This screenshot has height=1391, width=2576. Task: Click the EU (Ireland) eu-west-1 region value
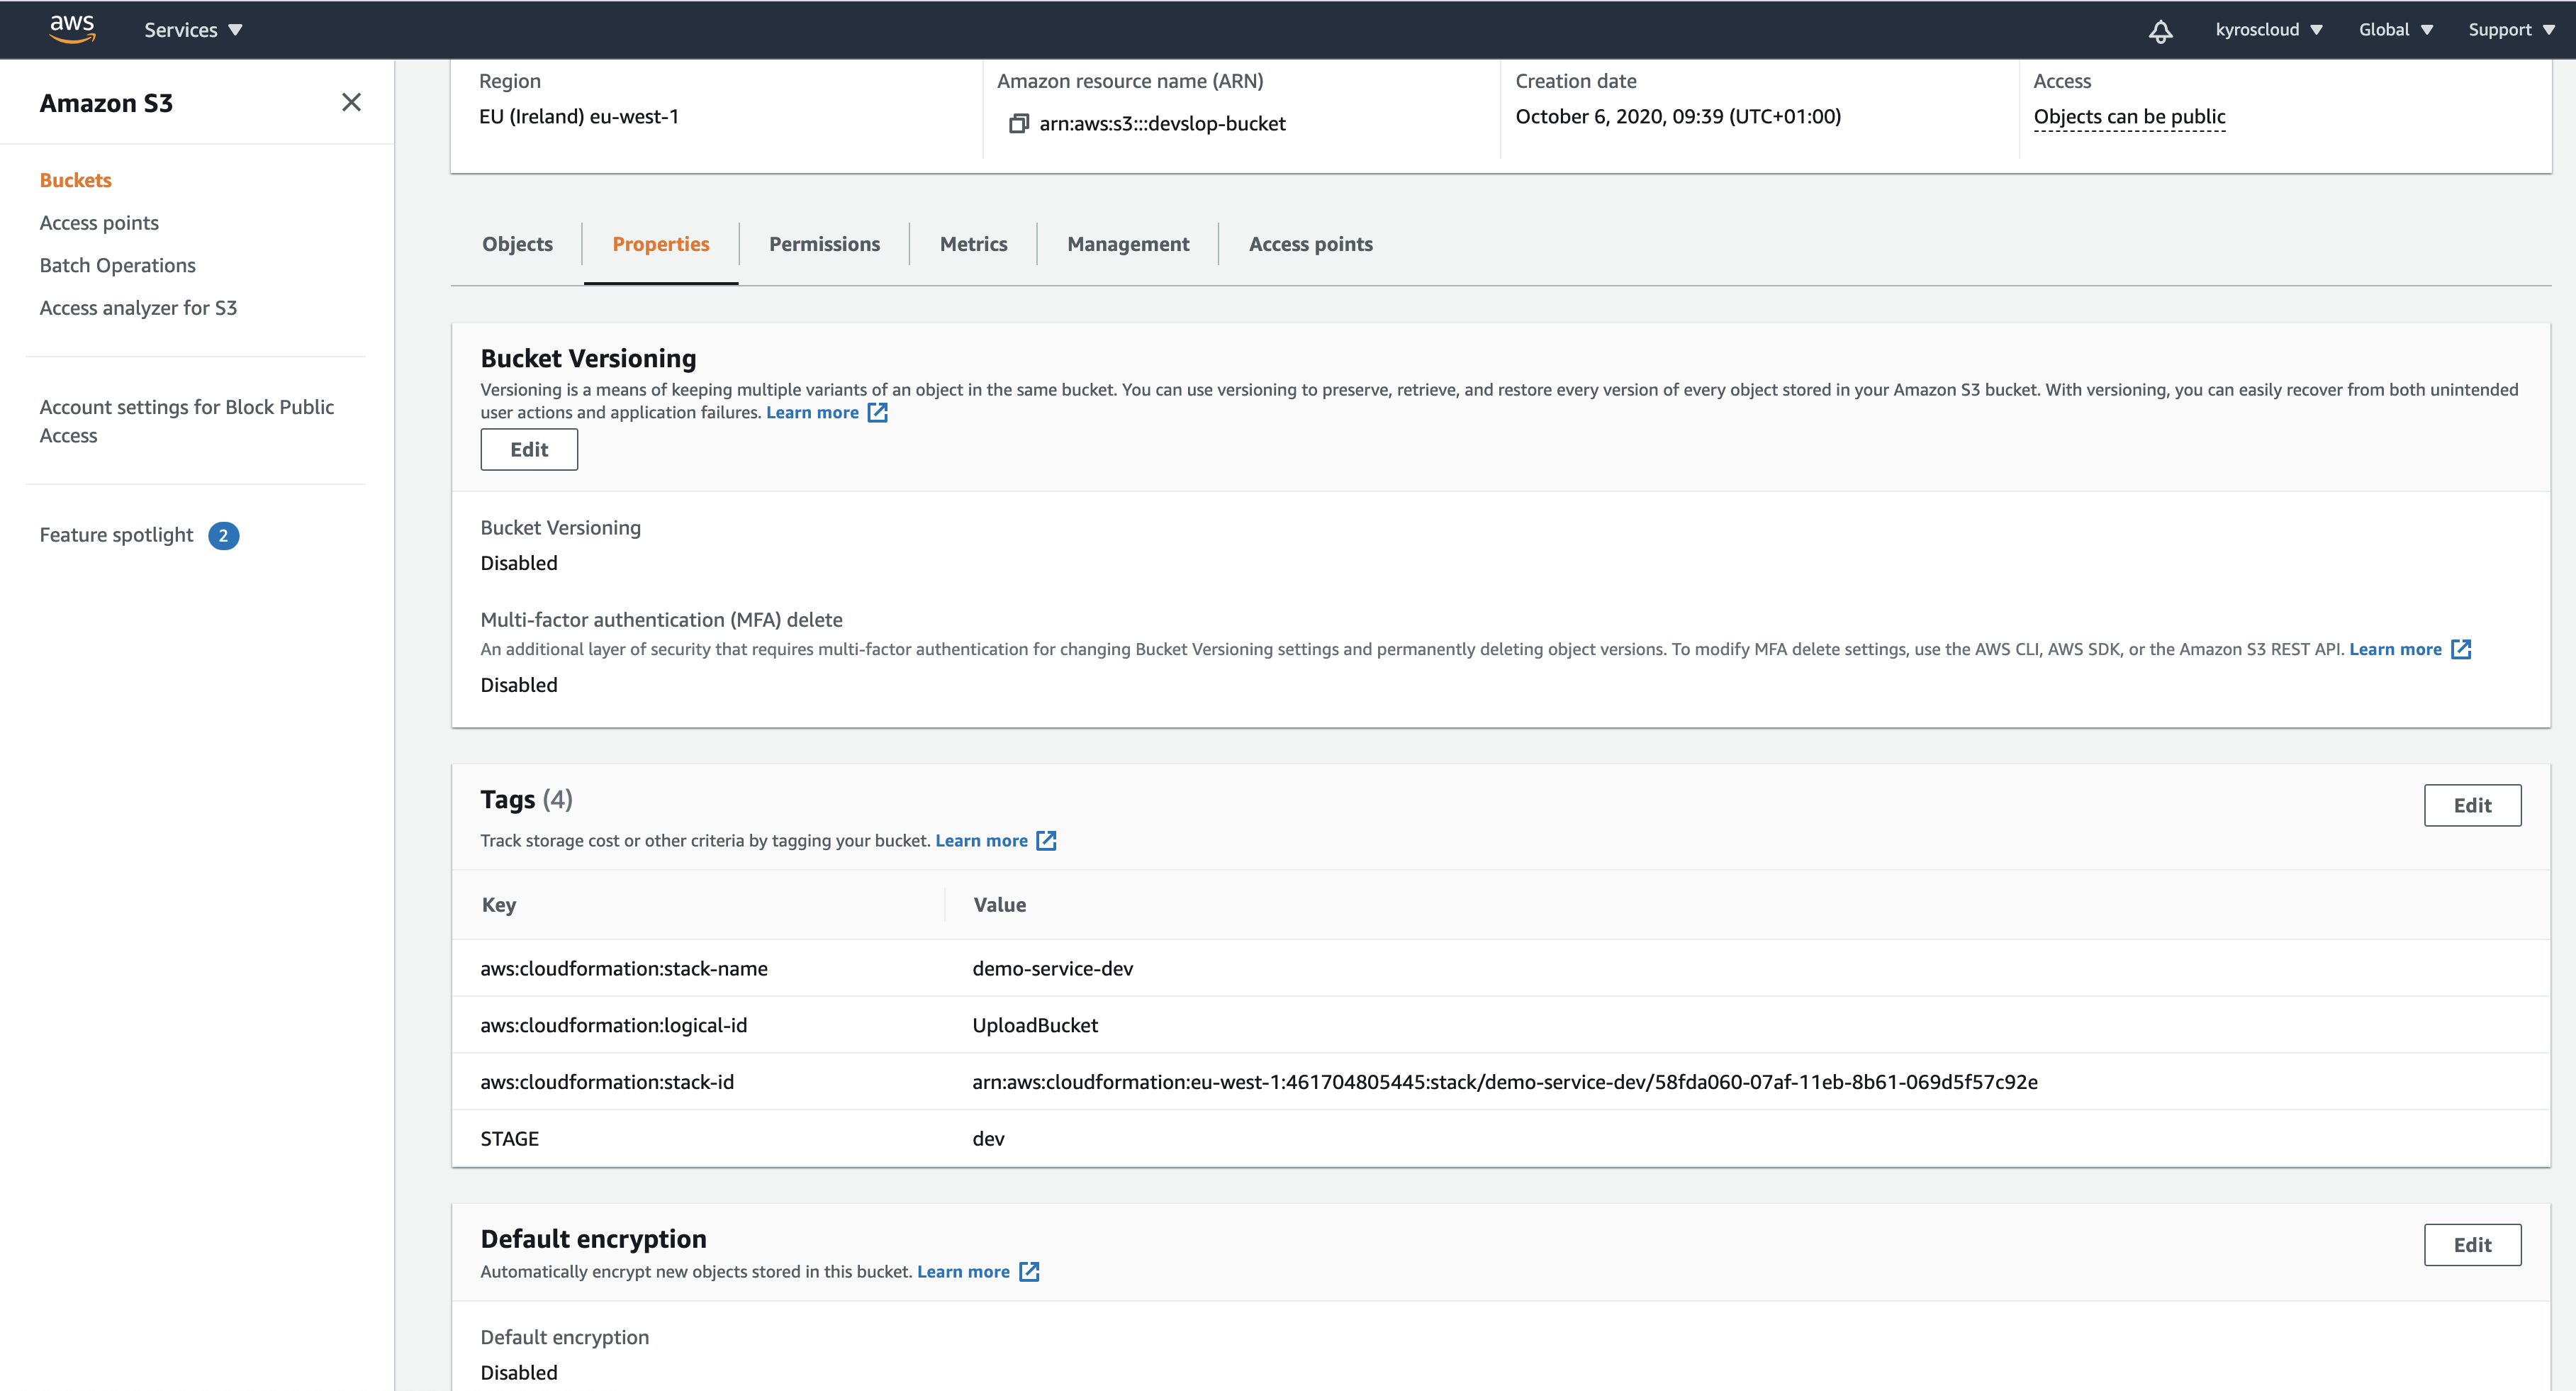pyautogui.click(x=579, y=116)
